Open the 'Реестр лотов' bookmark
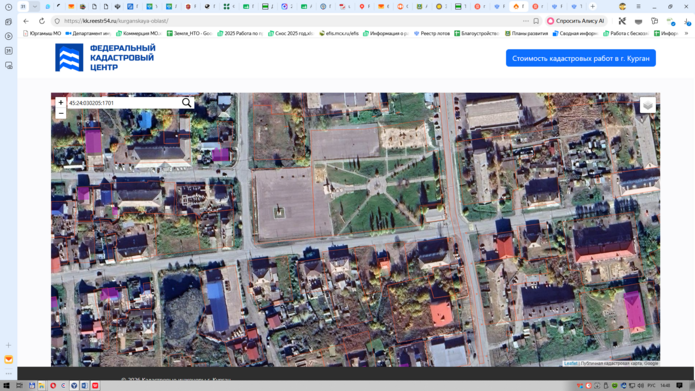 pos(431,33)
